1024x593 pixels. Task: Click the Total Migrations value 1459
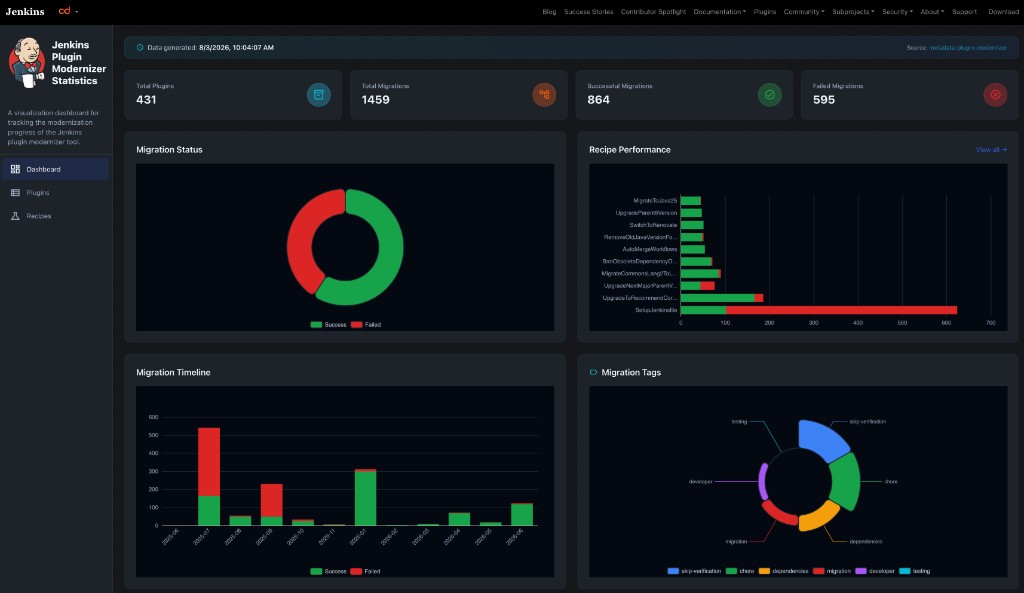pos(376,100)
